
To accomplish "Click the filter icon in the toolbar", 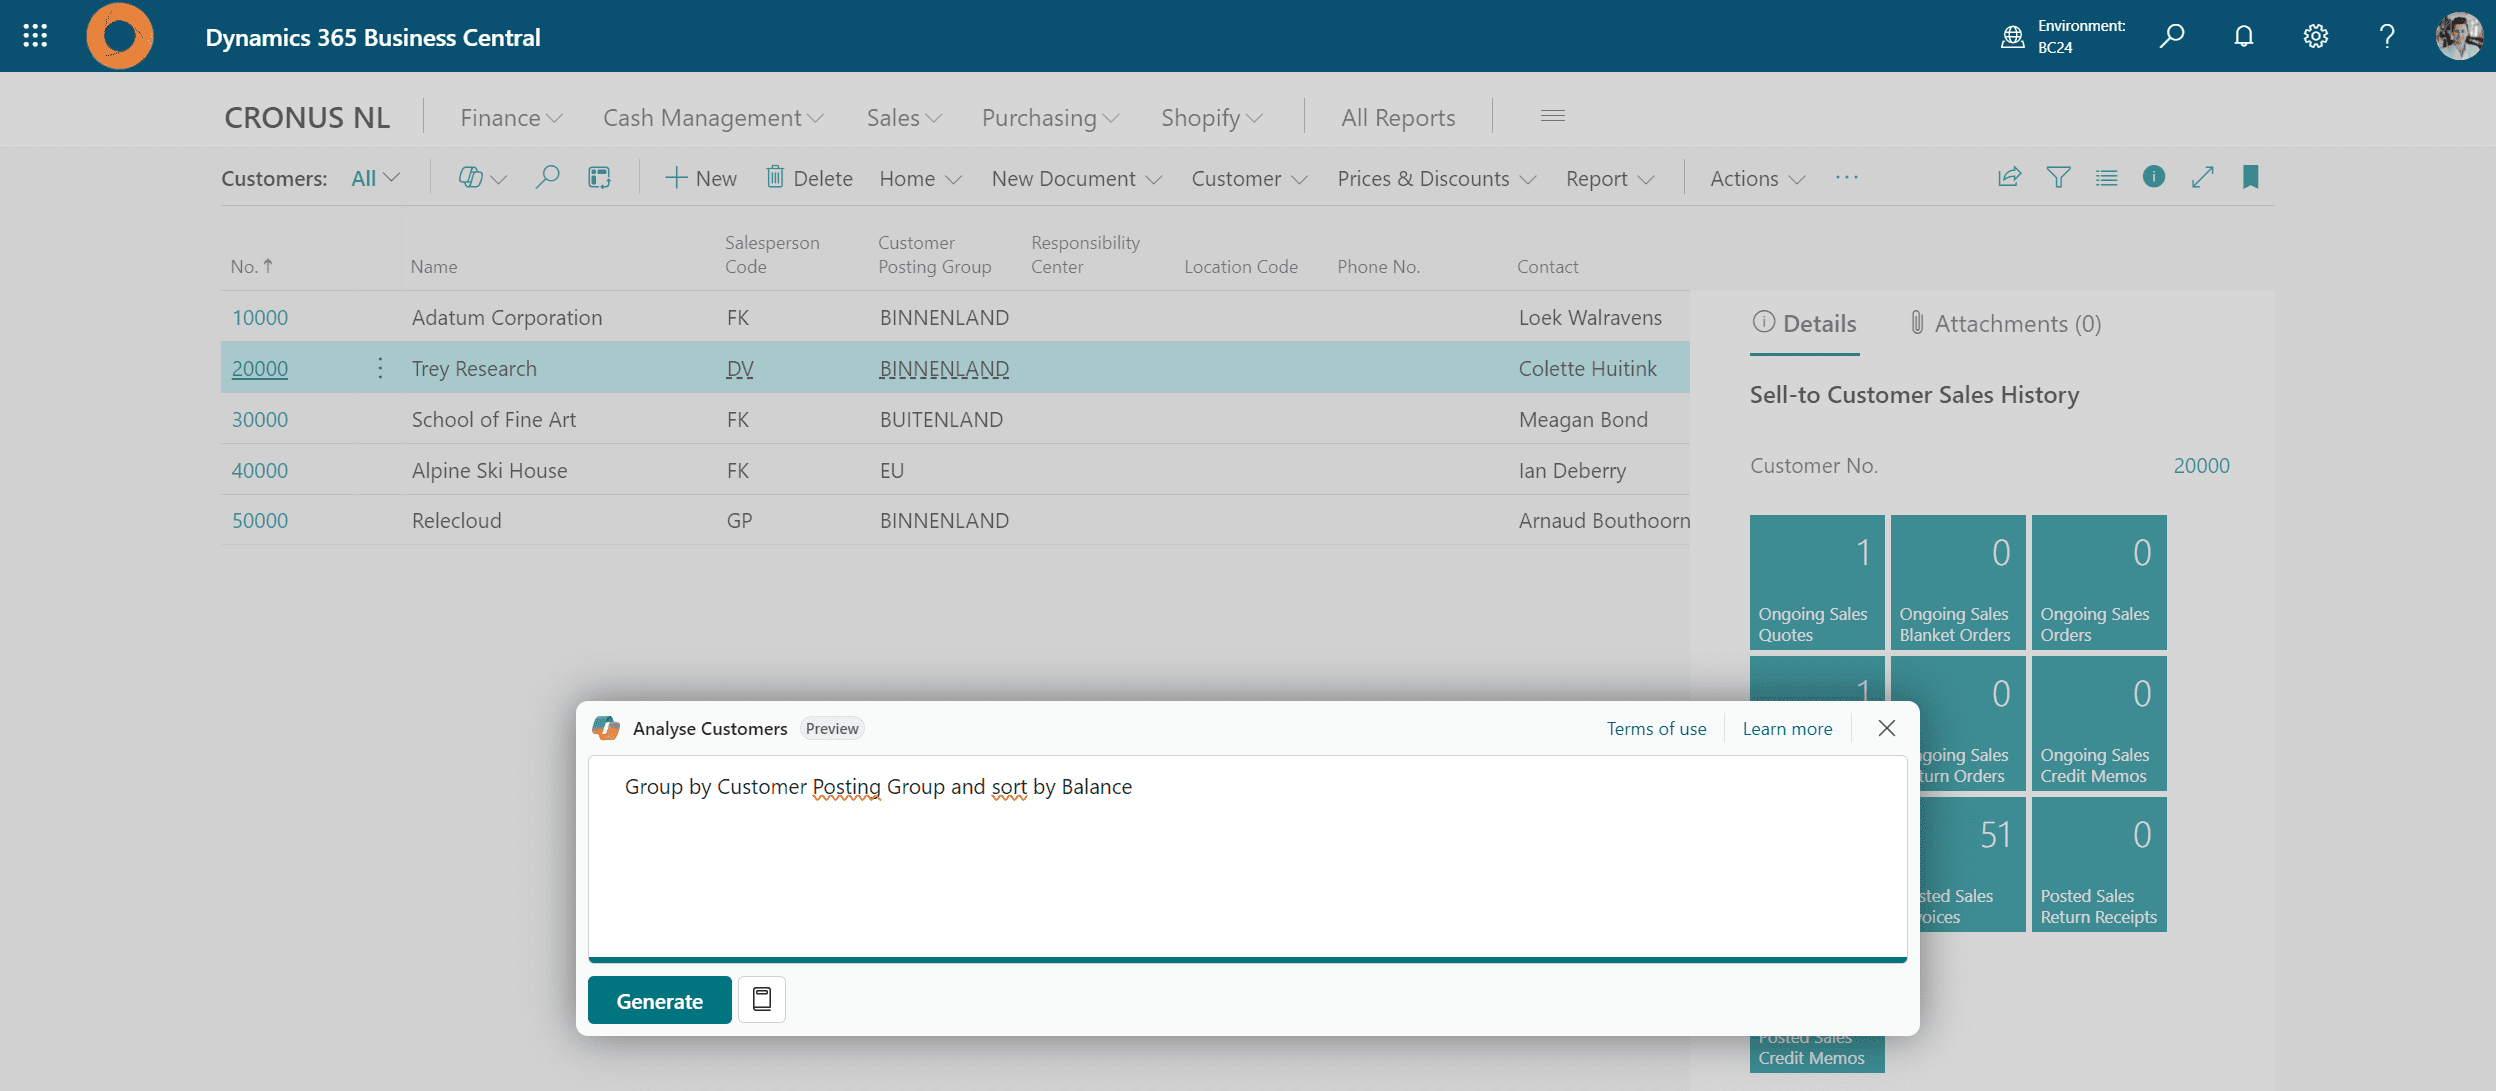I will [2060, 177].
